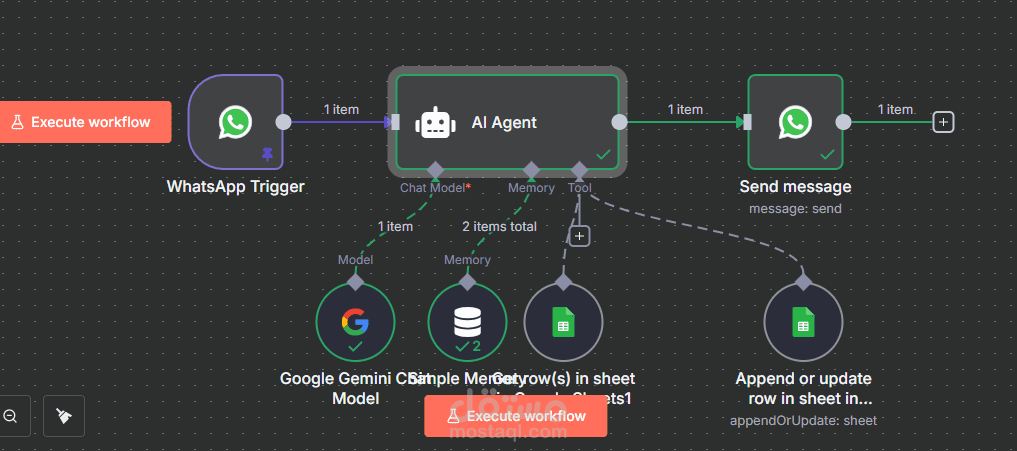Click the bottom Execute workflow button

click(x=516, y=416)
